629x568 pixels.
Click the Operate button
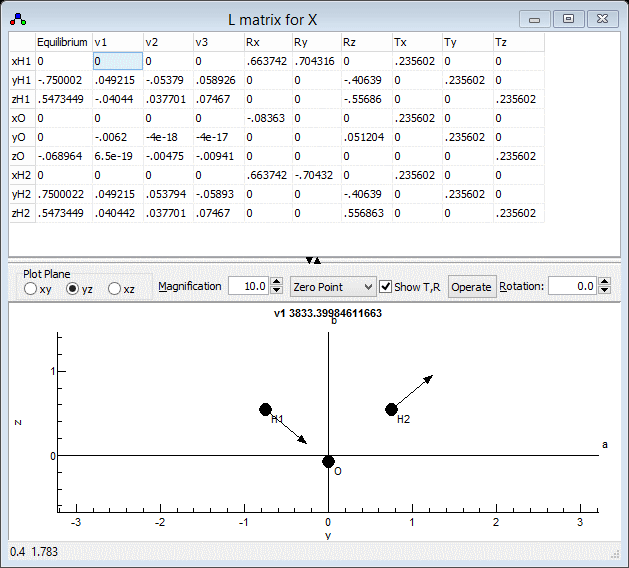point(472,287)
